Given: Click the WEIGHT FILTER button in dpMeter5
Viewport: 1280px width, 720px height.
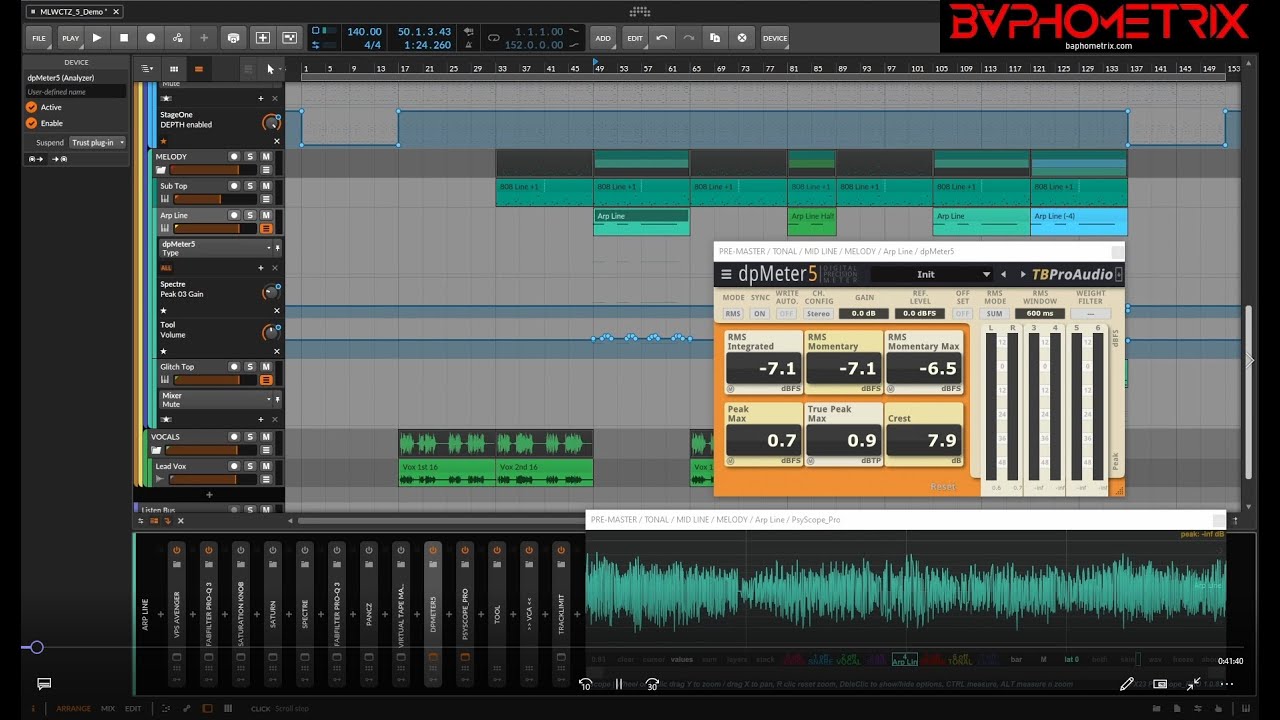Looking at the screenshot, I should tap(1090, 314).
